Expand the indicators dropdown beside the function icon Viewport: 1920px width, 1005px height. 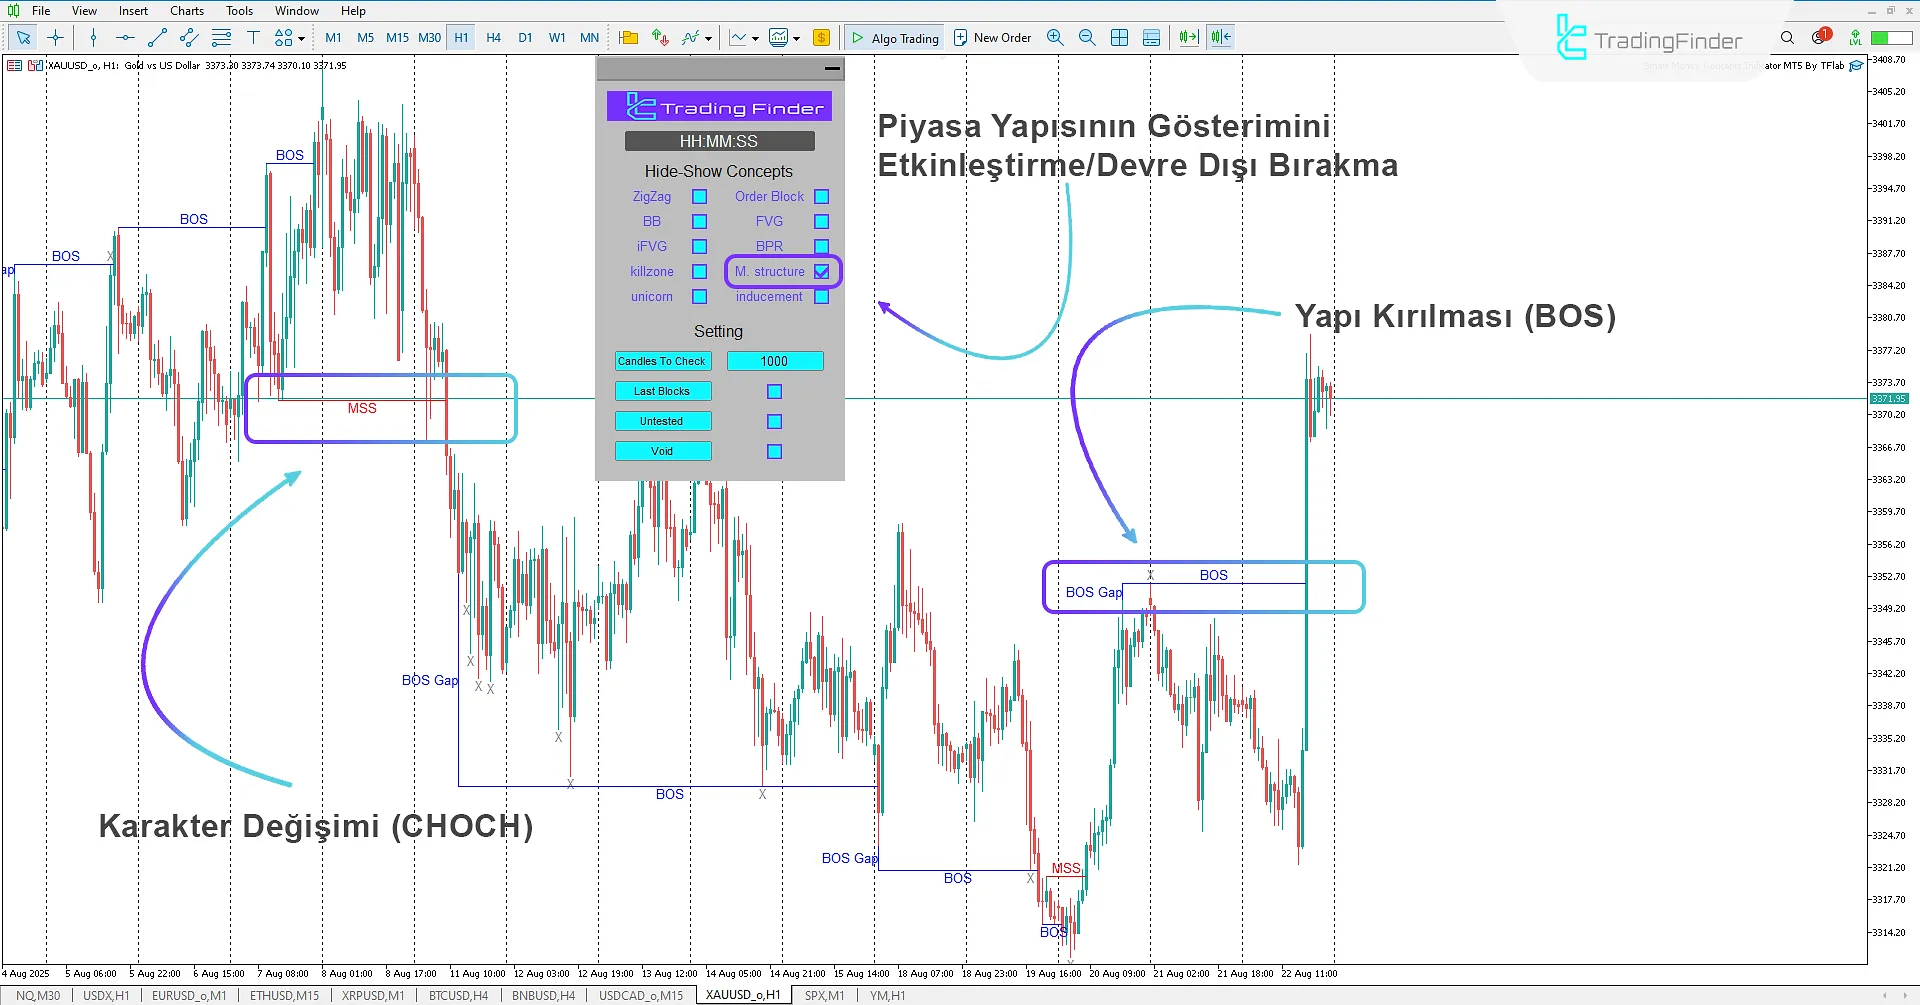[x=707, y=37]
